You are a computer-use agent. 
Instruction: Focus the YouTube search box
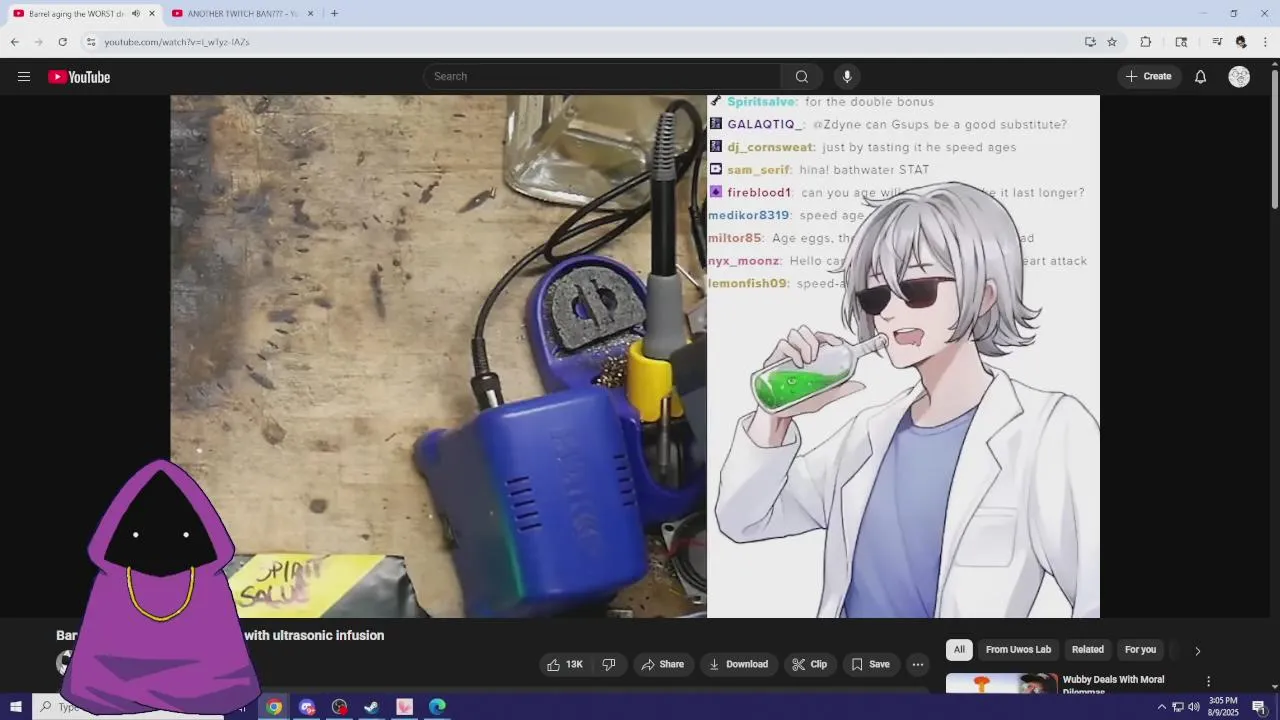pyautogui.click(x=602, y=77)
